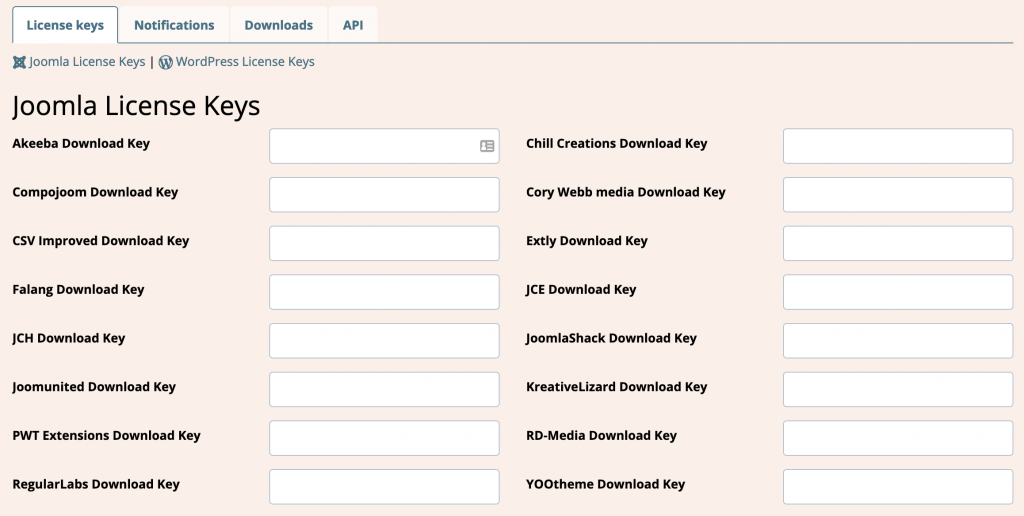Click the JCH Download Key label
1024x516 pixels.
69,338
